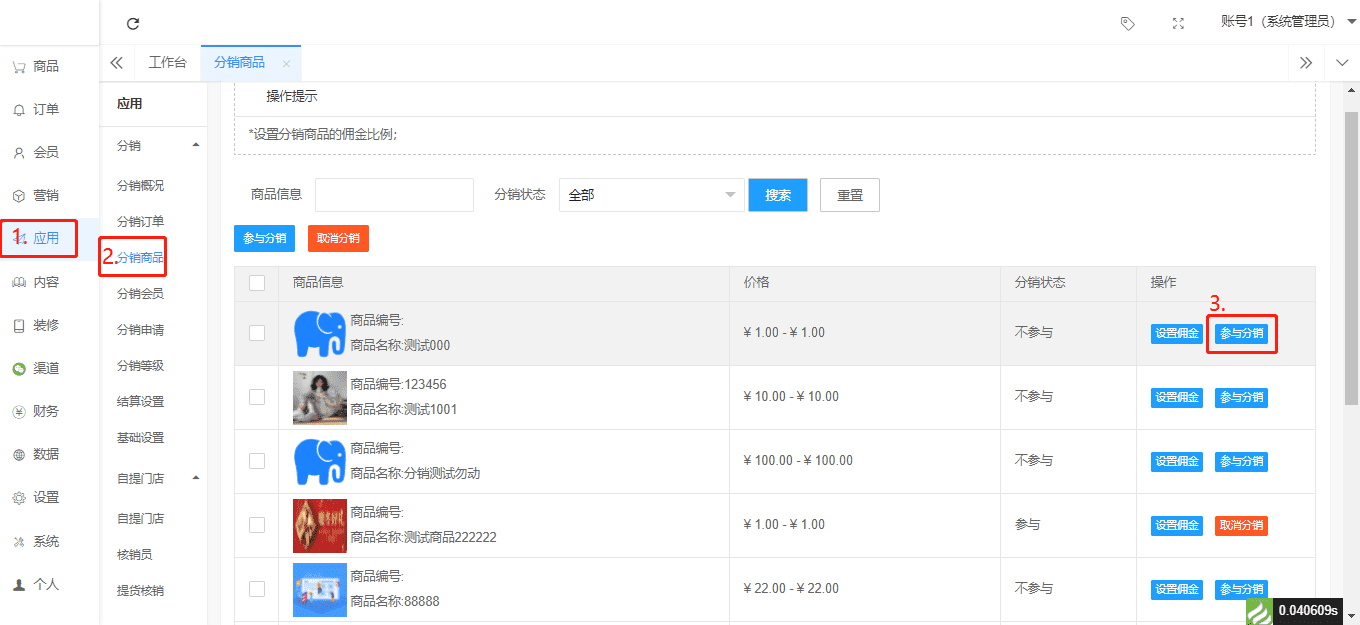The width and height of the screenshot is (1360, 625).
Task: Click the tag icon in header
Action: click(1127, 23)
